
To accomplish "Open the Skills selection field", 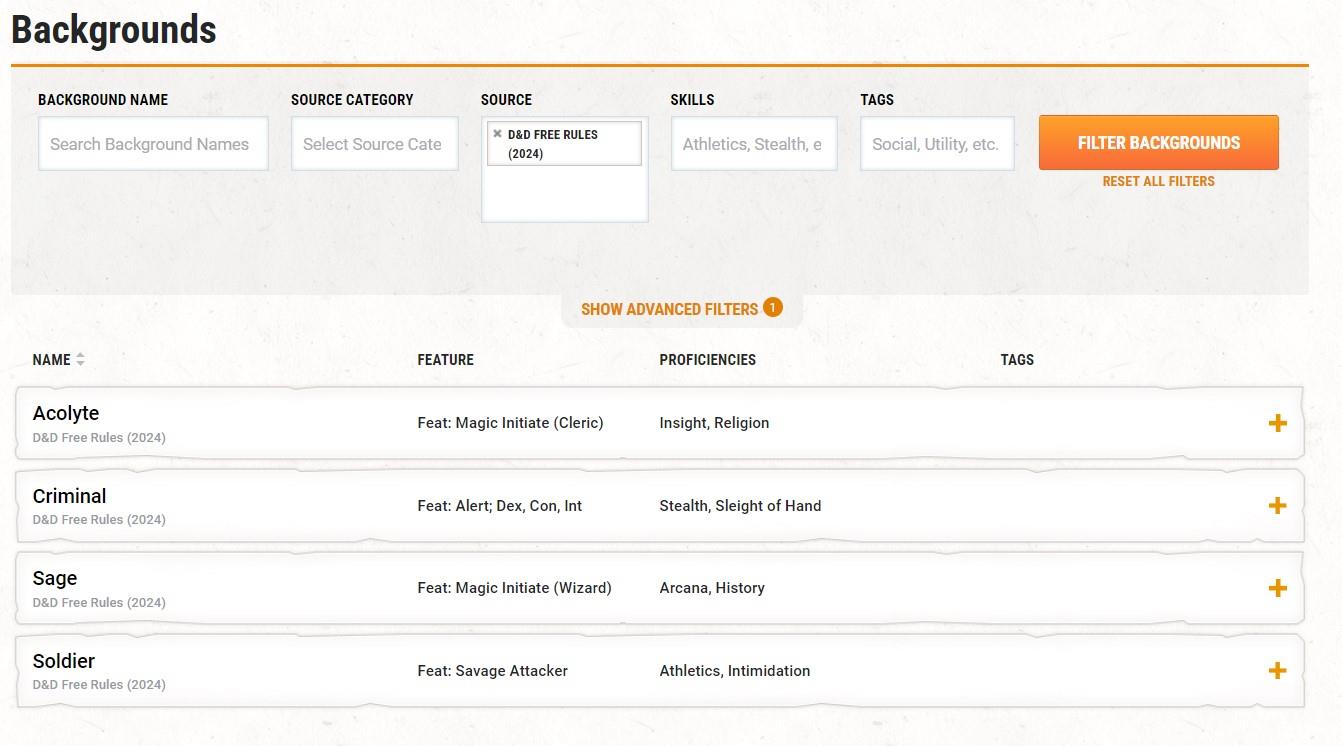I will (x=753, y=144).
